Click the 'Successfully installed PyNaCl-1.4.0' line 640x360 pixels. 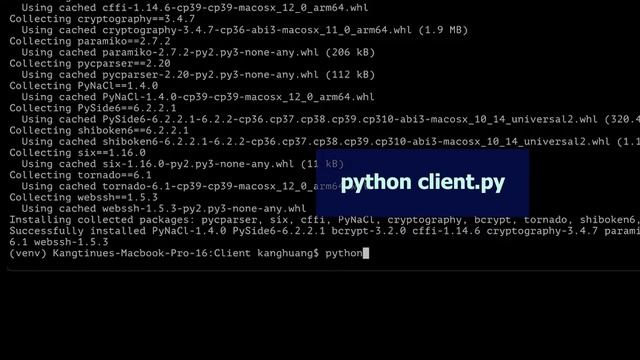(324, 231)
